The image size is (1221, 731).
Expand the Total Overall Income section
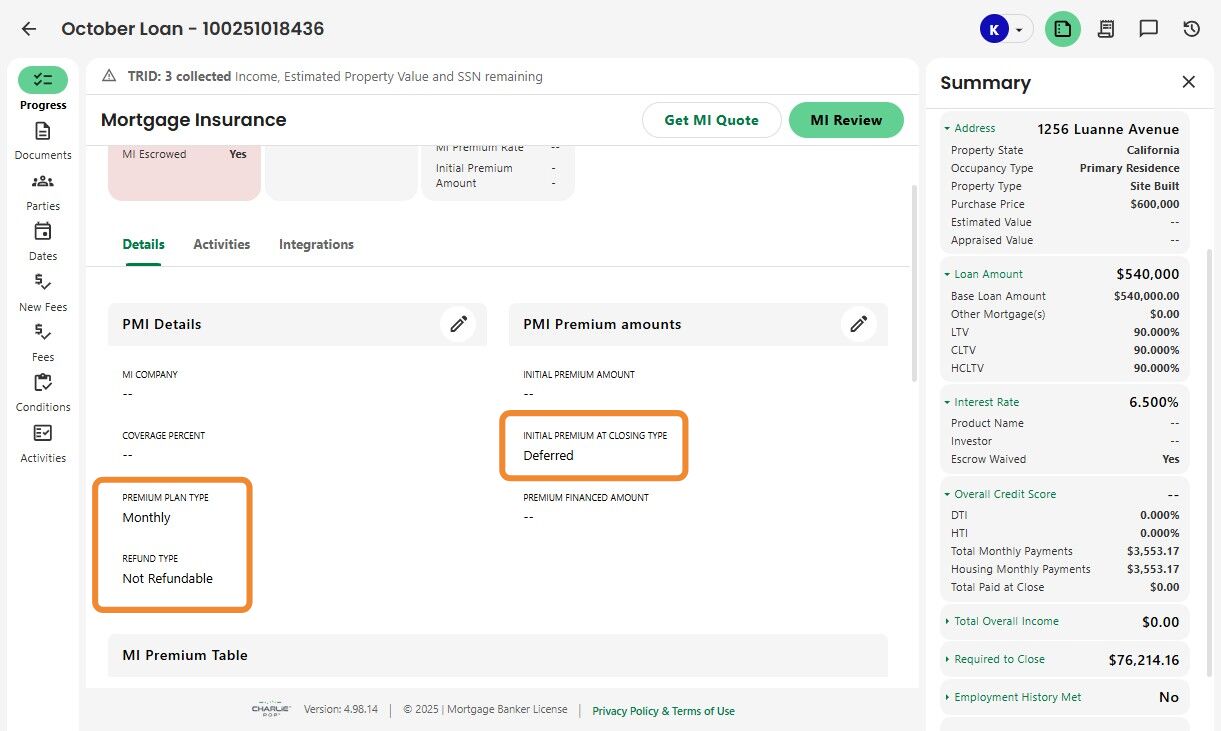click(x=947, y=621)
